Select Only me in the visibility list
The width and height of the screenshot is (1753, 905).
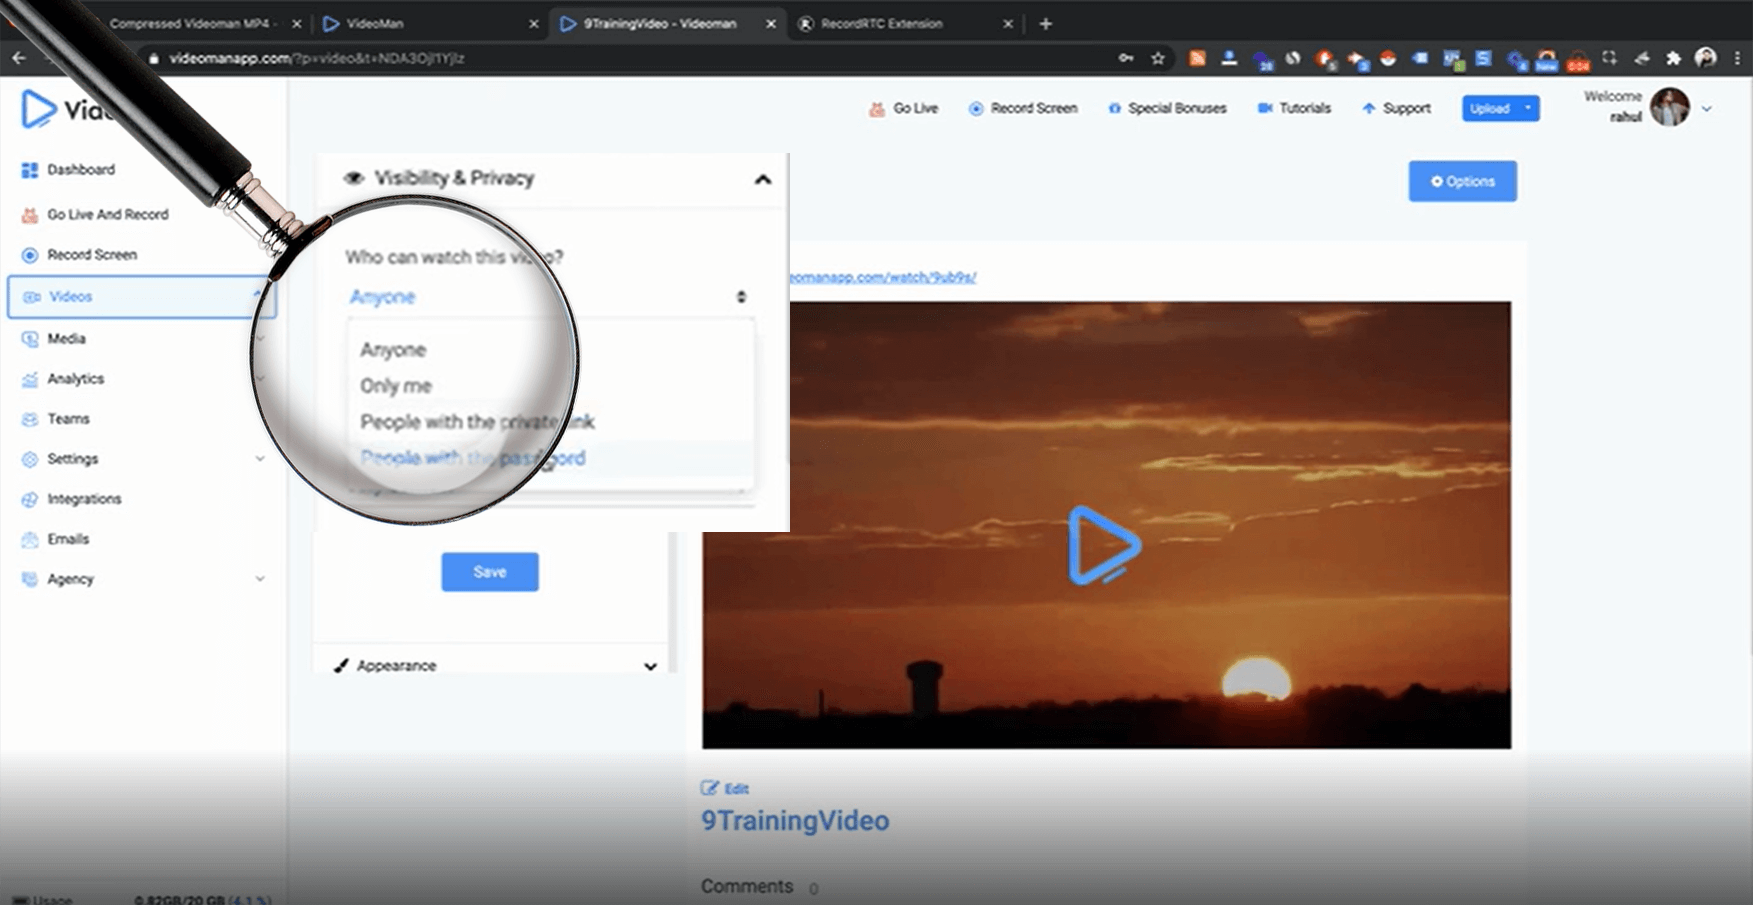396,386
